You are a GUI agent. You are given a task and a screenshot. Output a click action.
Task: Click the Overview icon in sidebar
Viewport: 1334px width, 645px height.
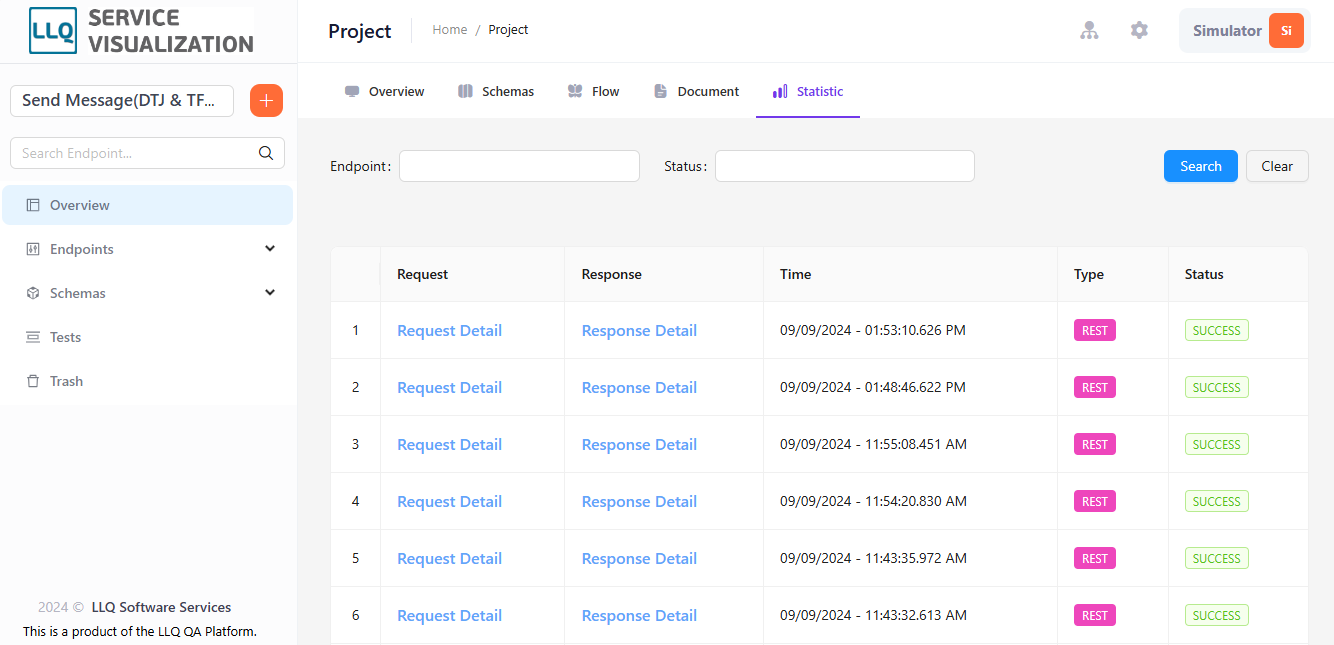tap(33, 205)
